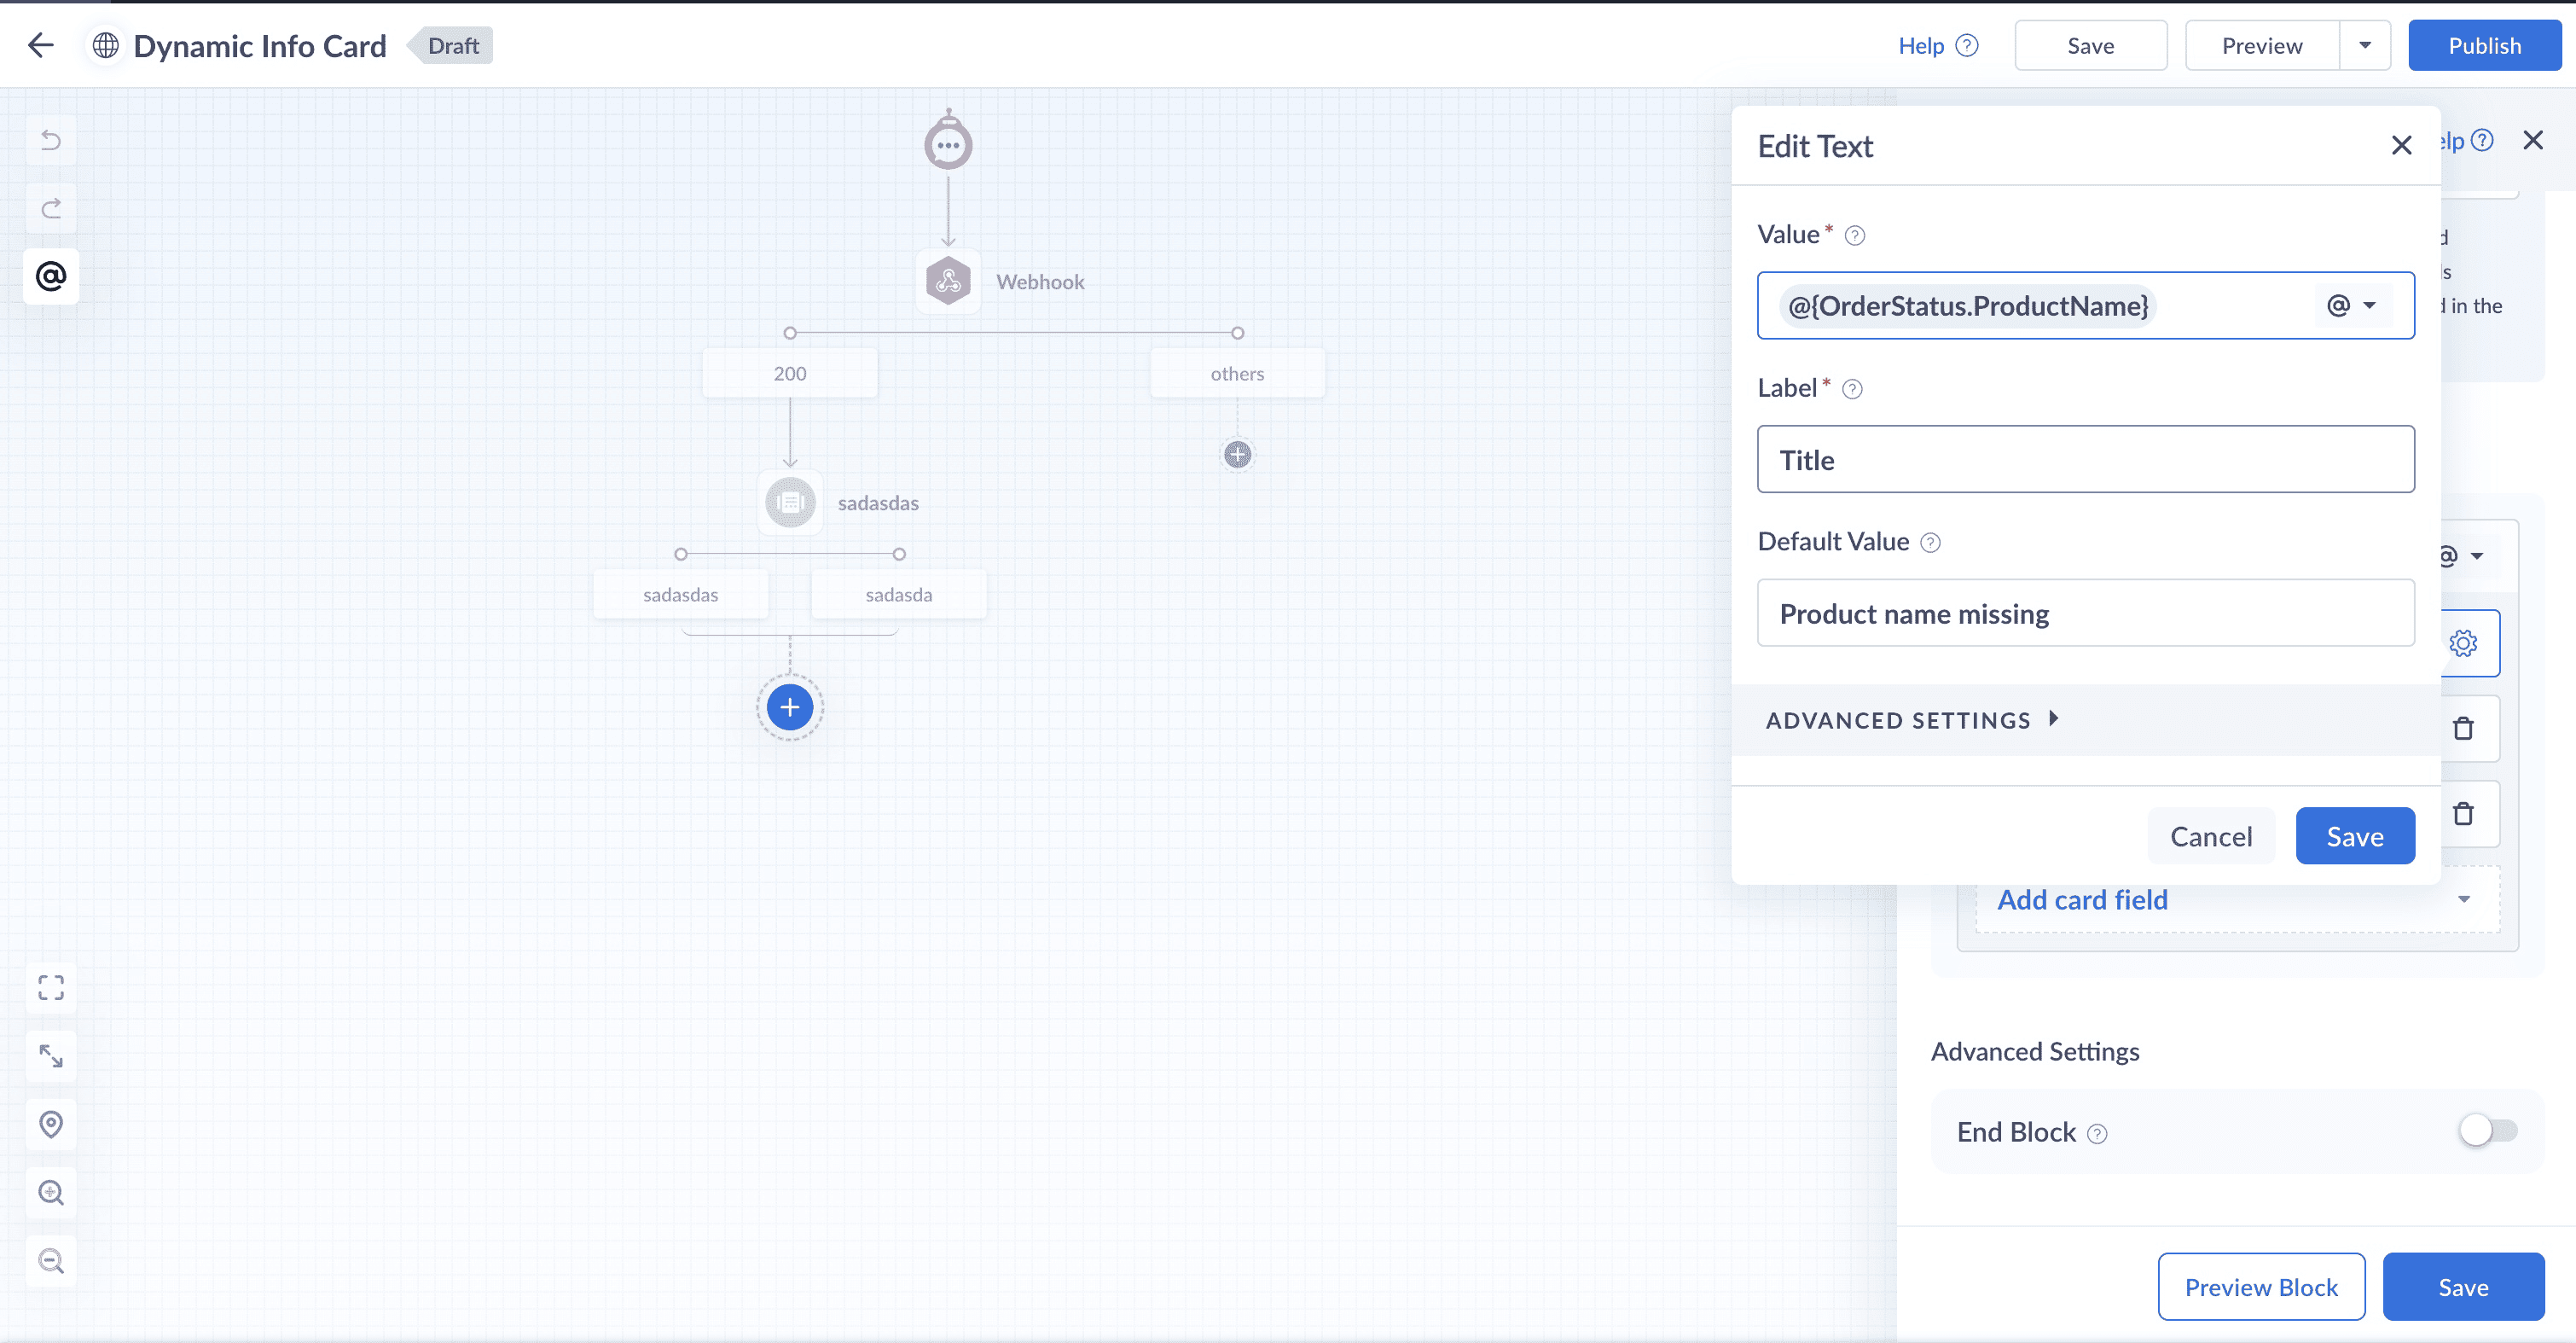
Task: Click the Publish button
Action: [x=2483, y=45]
